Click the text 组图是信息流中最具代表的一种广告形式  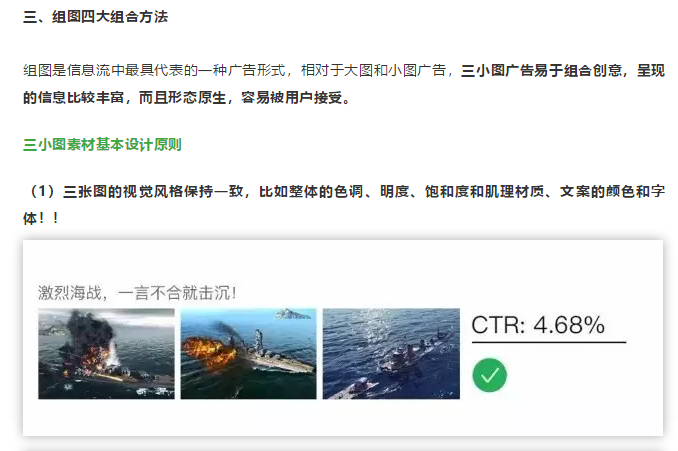(x=154, y=70)
